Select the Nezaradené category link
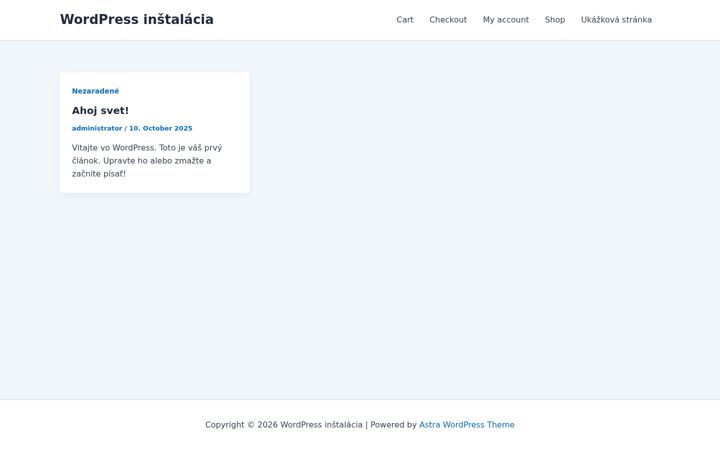The width and height of the screenshot is (720, 450). tap(95, 91)
